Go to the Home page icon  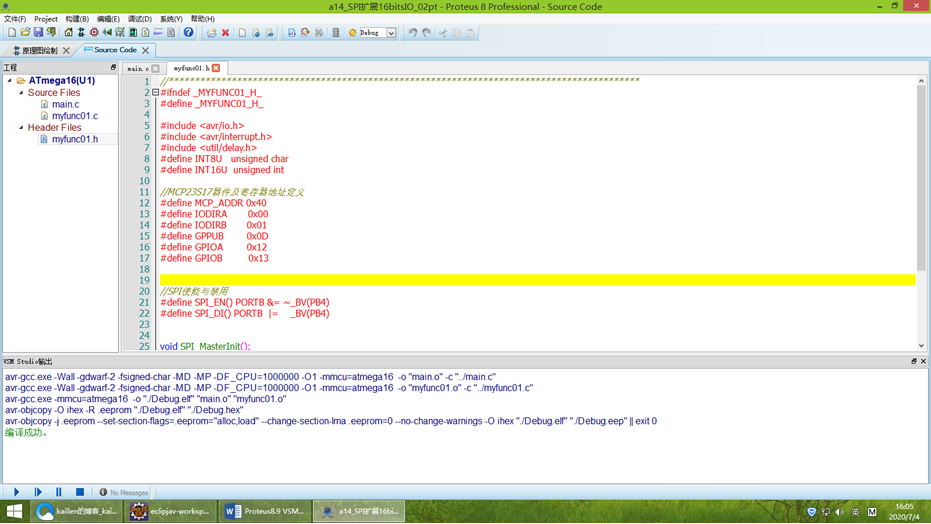[x=68, y=33]
